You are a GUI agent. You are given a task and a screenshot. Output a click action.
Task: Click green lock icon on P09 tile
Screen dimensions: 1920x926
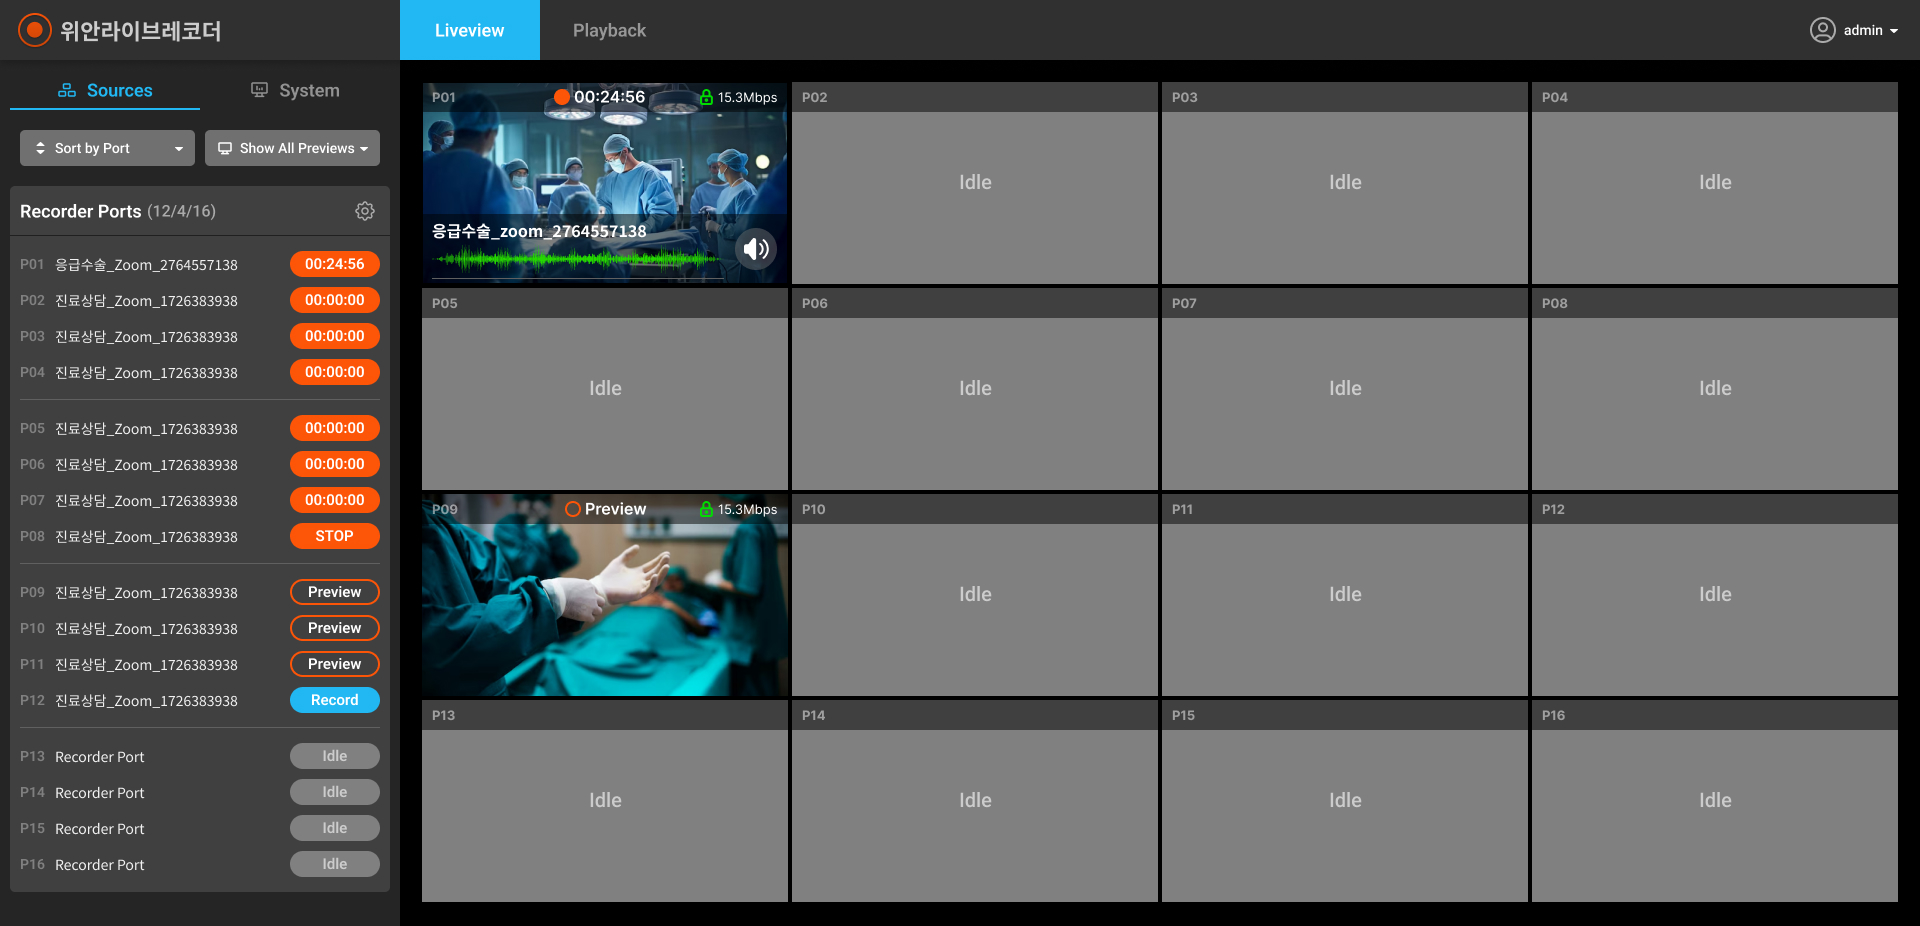pyautogui.click(x=706, y=509)
